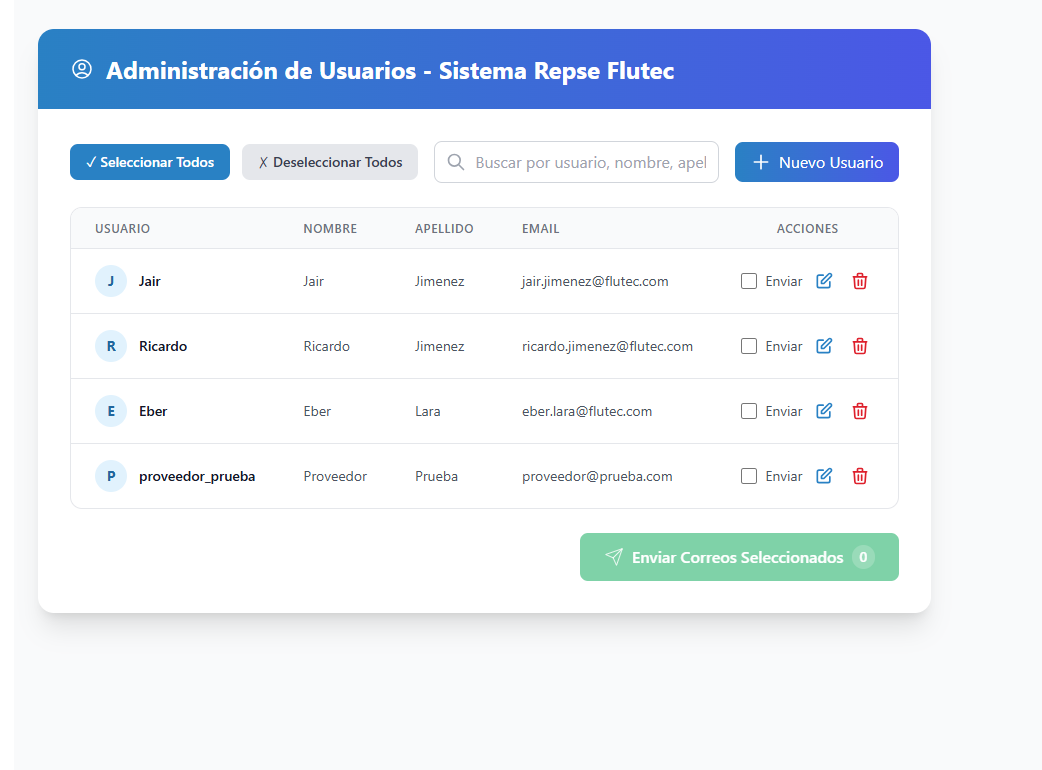
Task: Click the nombre Proveedor cell
Action: 335,476
